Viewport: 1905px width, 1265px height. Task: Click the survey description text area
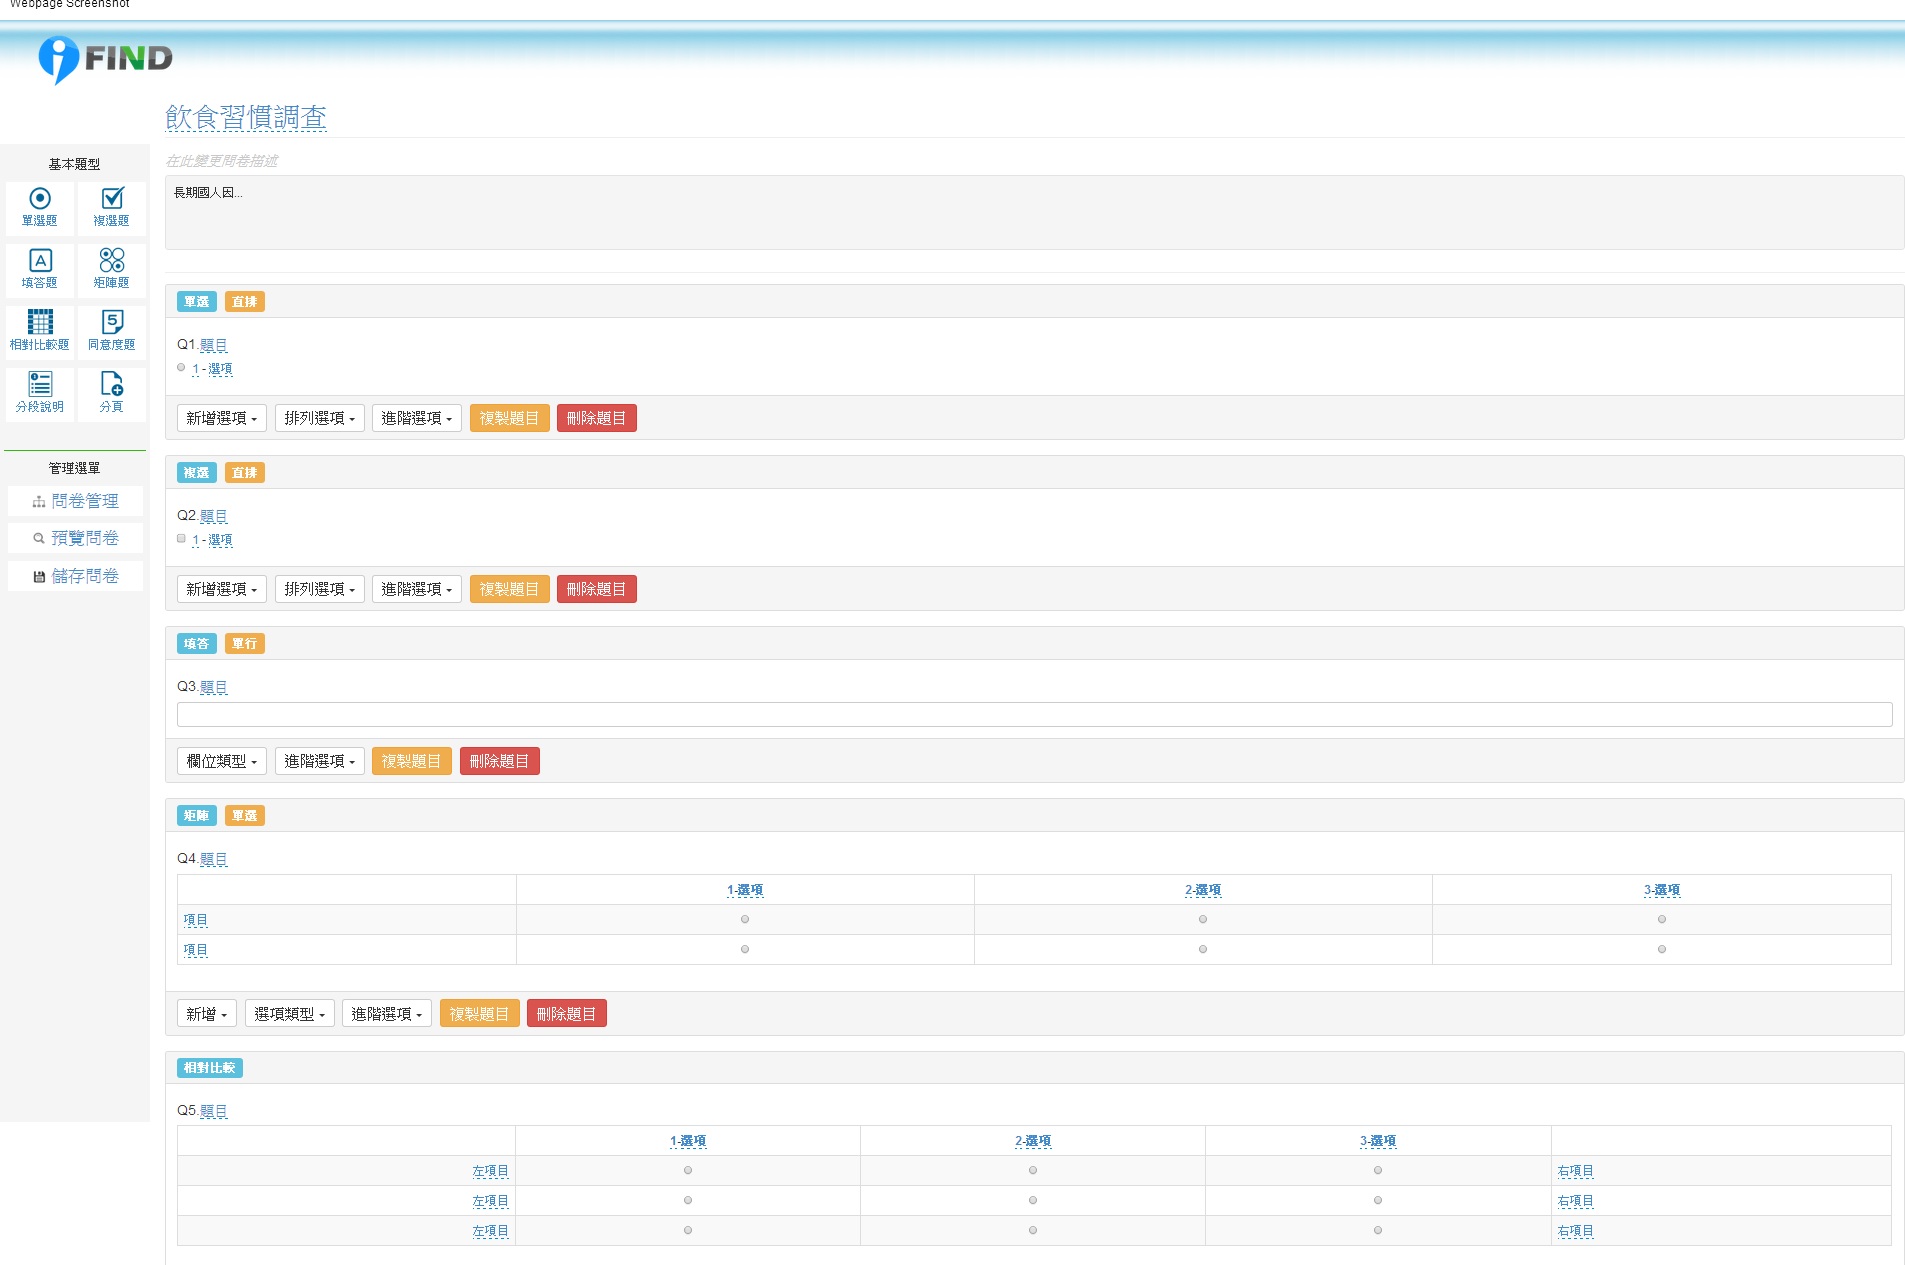tap(1034, 213)
